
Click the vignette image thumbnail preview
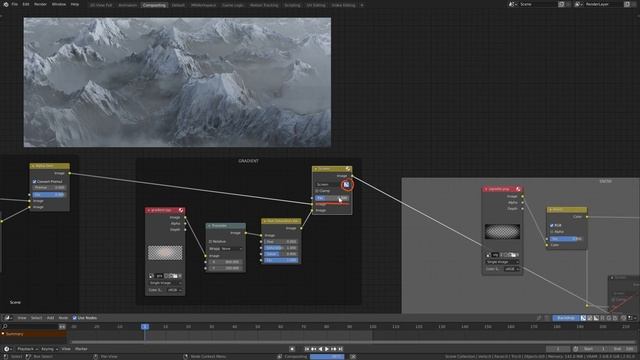(502, 231)
